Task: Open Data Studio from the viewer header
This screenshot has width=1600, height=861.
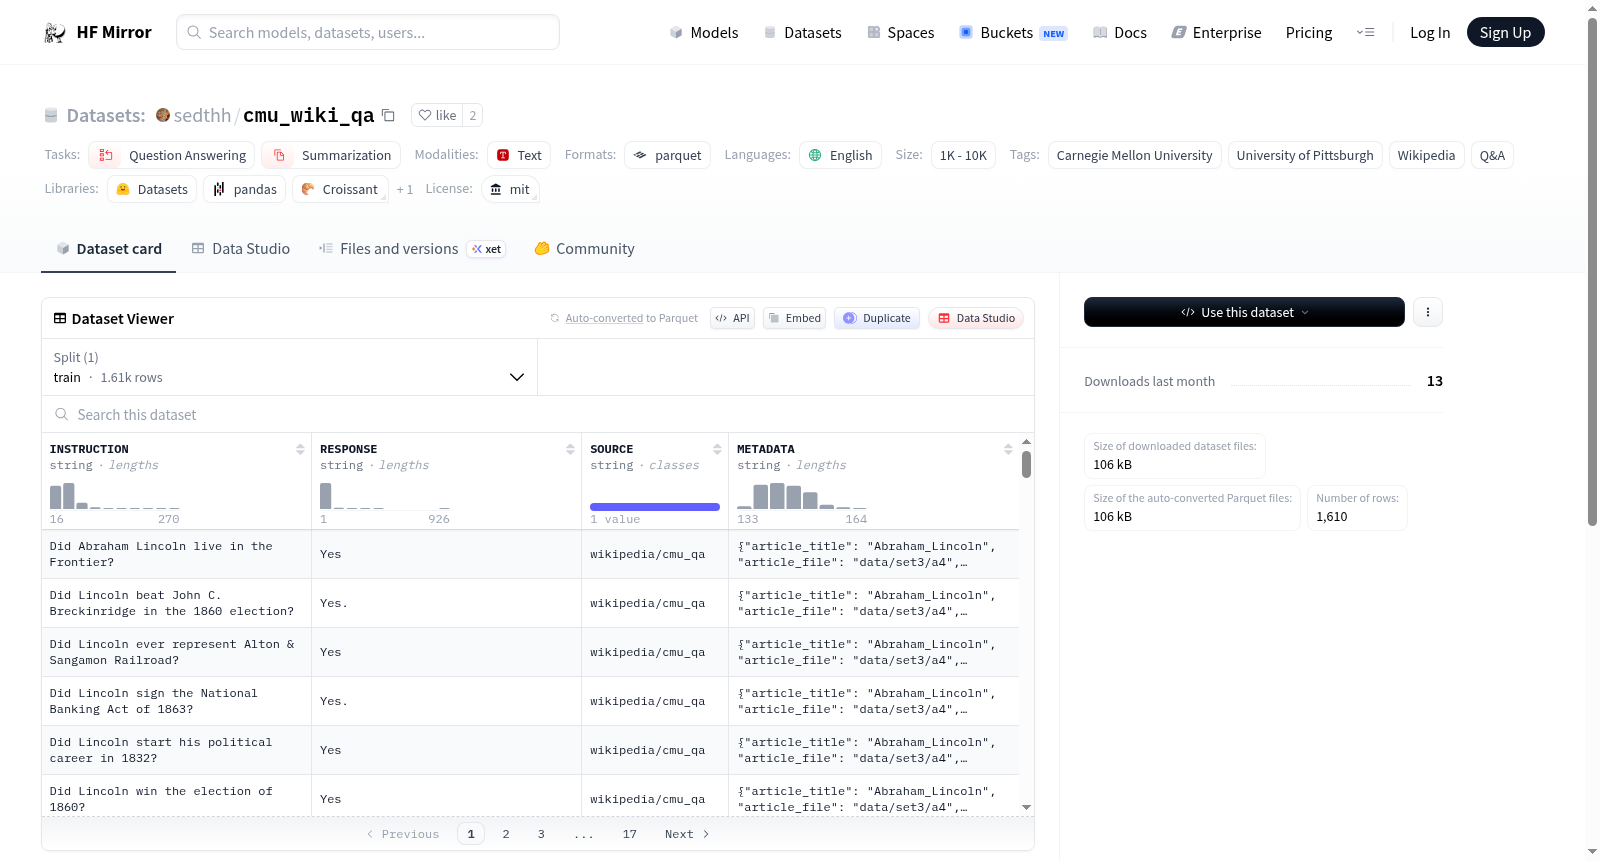Action: click(x=976, y=318)
